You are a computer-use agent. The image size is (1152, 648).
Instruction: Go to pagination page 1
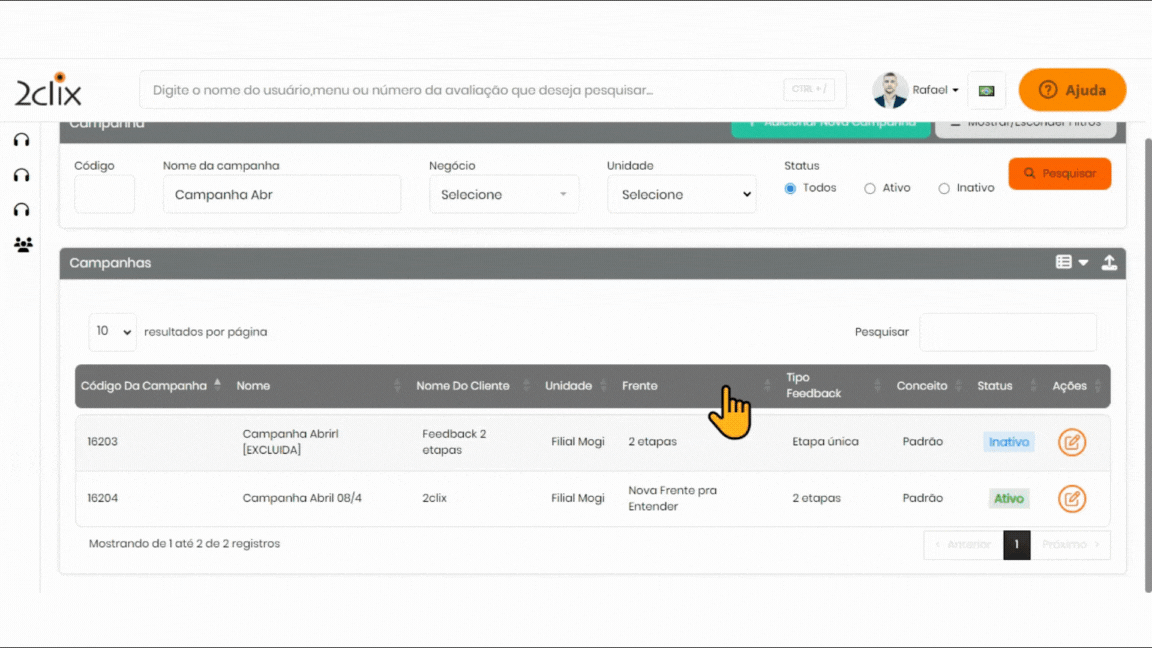tap(1016, 544)
